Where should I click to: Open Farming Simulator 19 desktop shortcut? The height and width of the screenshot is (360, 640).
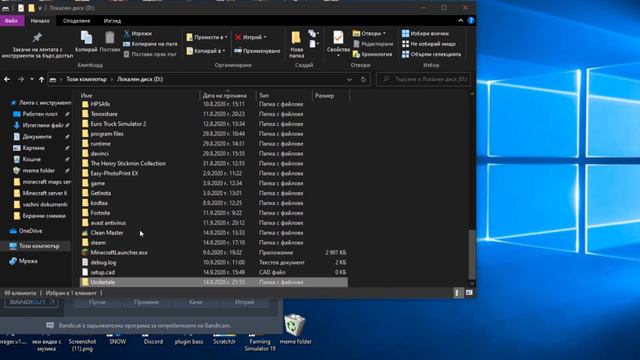coord(260,342)
